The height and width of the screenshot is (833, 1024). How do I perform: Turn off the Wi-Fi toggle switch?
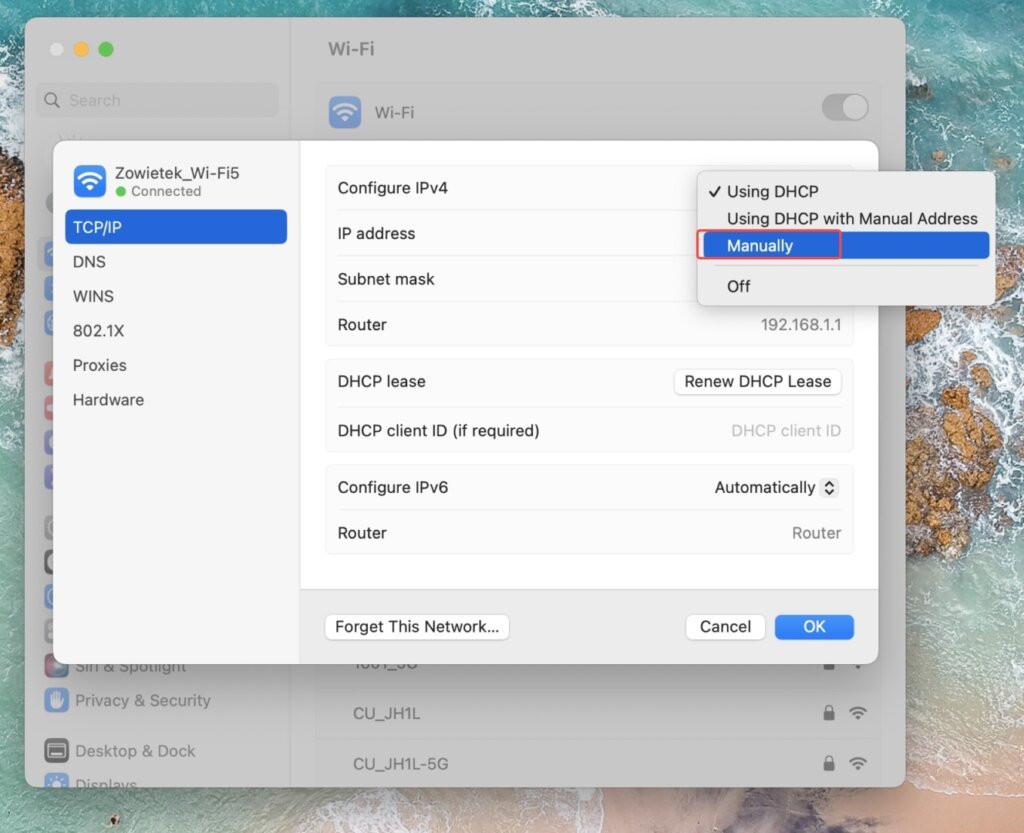coord(845,107)
